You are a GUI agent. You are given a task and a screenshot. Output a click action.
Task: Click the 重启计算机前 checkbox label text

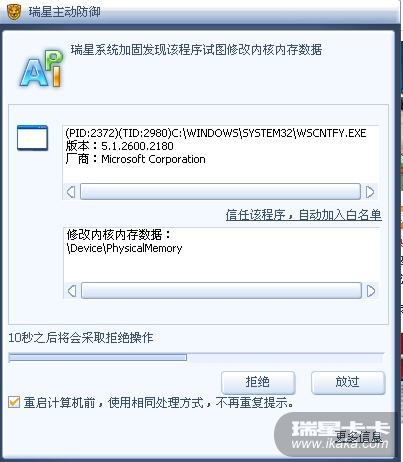[159, 403]
